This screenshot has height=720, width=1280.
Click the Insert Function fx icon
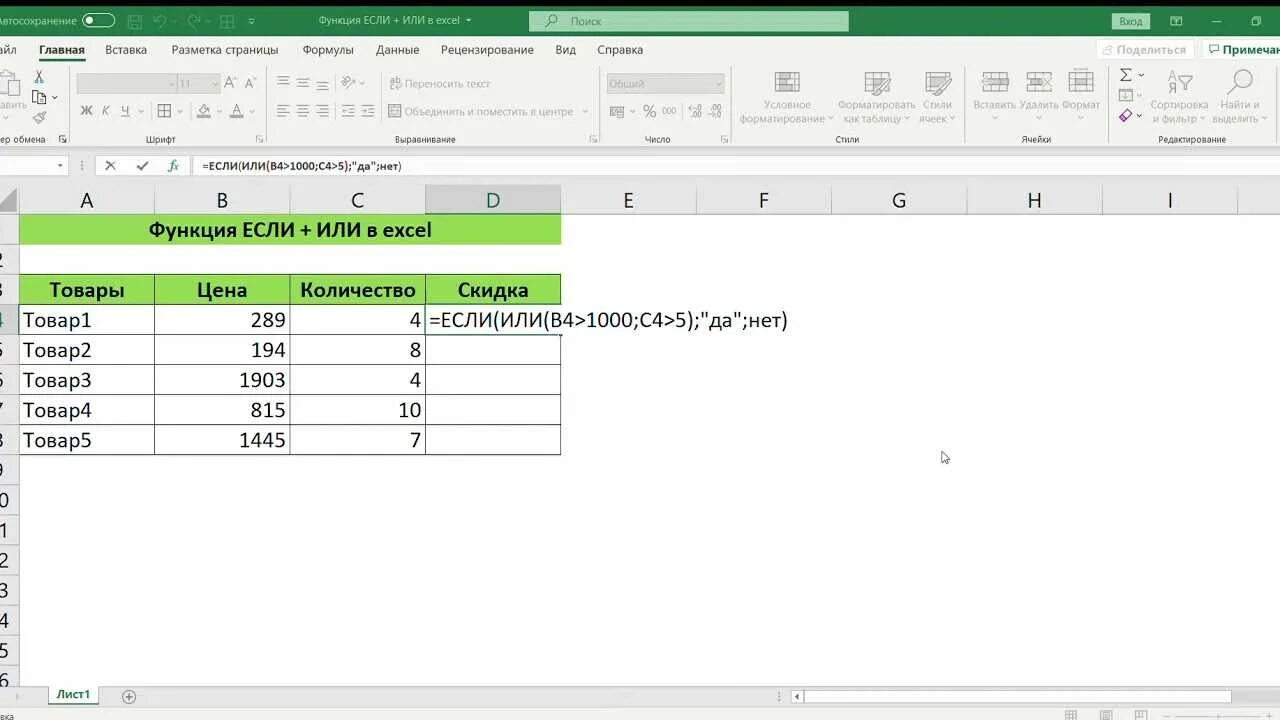(x=173, y=166)
